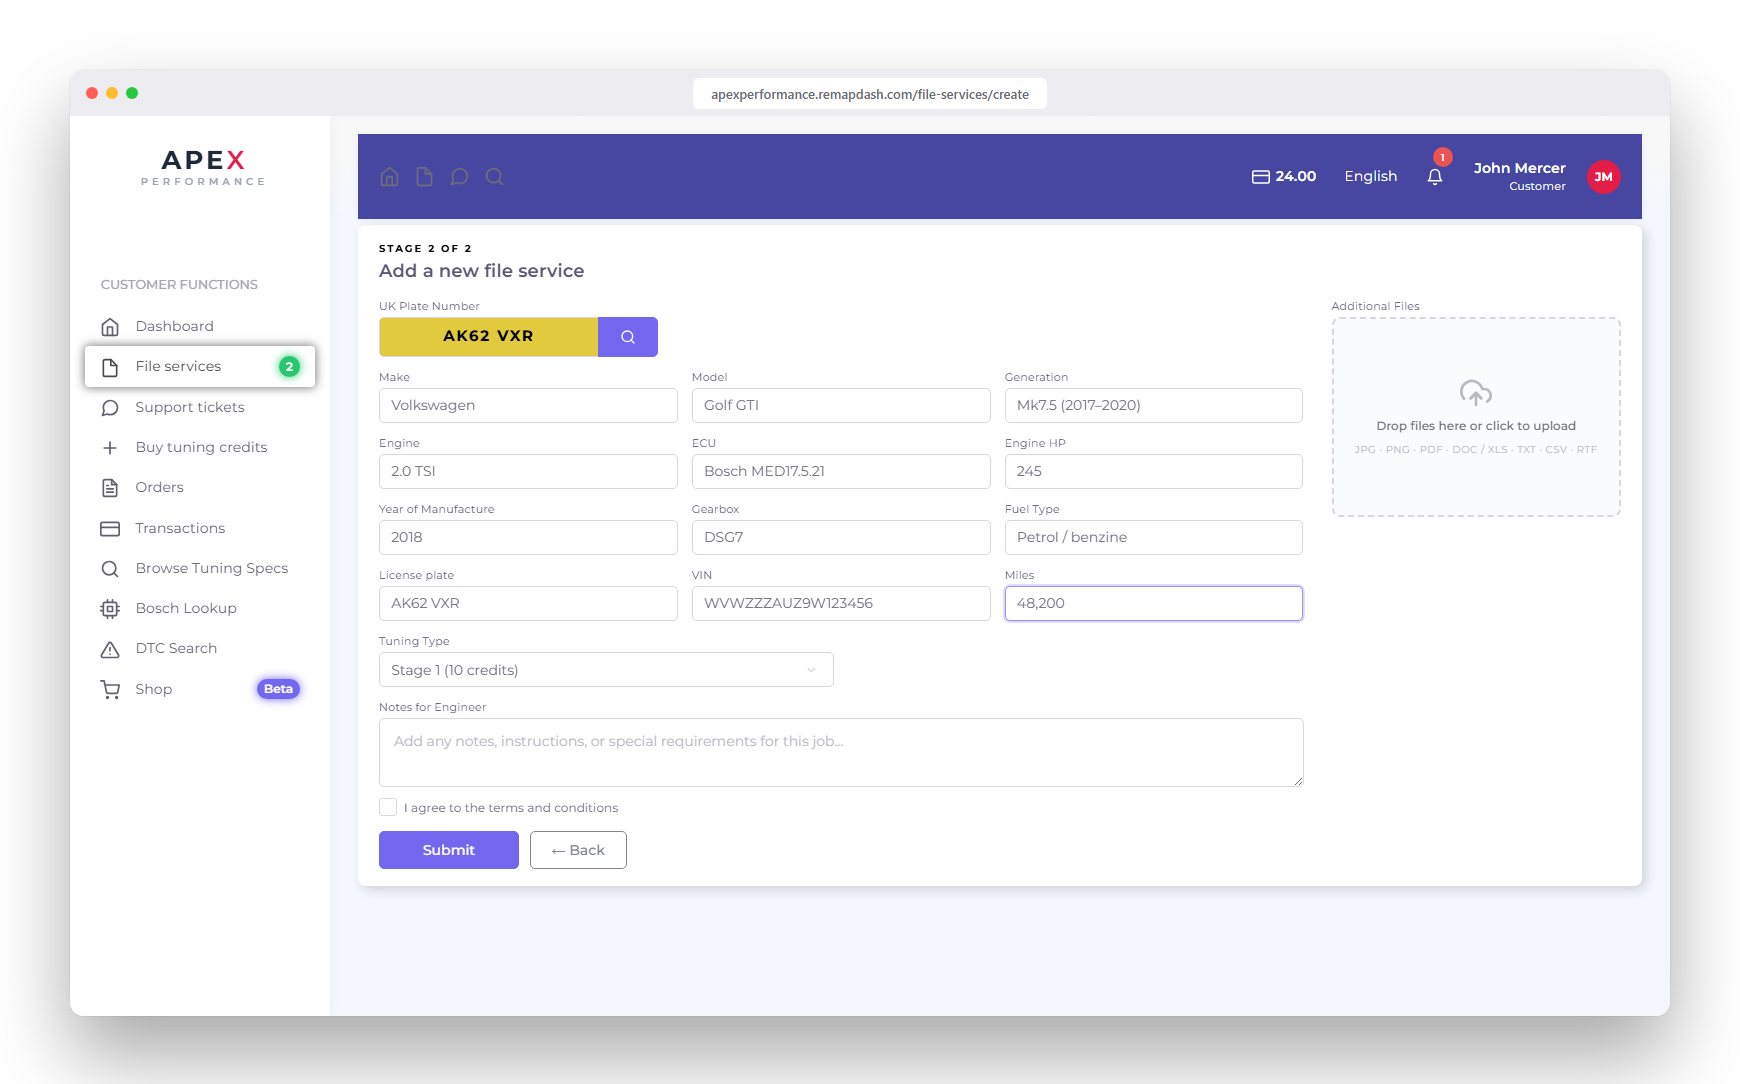Click the Make field with Volkswagen
This screenshot has height=1084, width=1740.
point(528,406)
